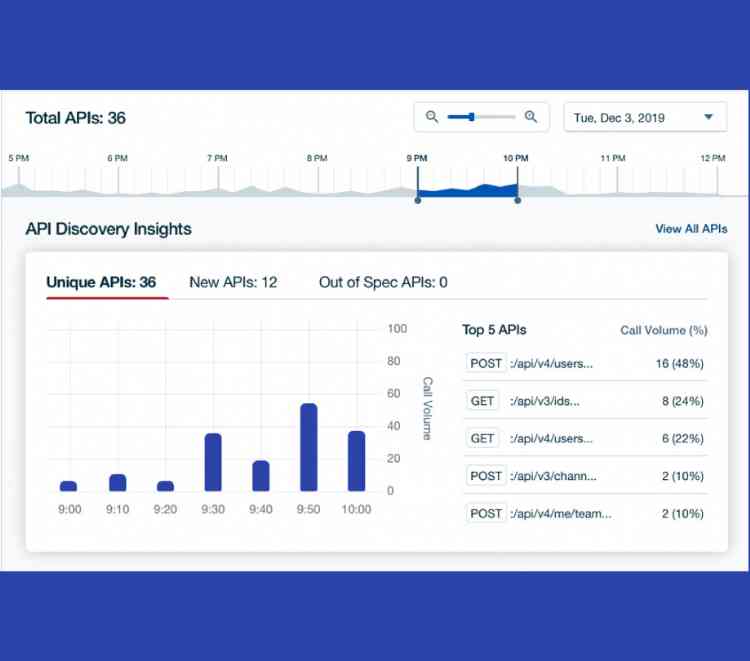The width and height of the screenshot is (750, 661).
Task: Switch to the Out of Spec APIs: 0 tab
Action: (383, 282)
